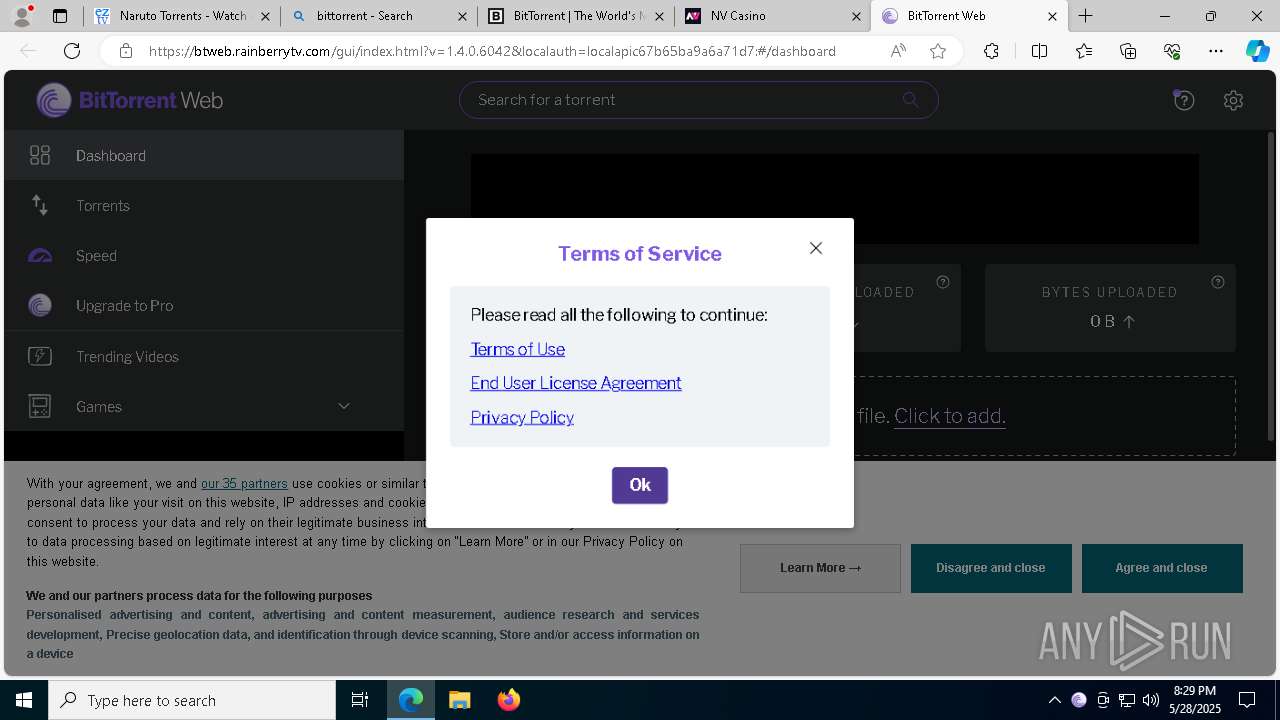The image size is (1280, 720).
Task: Open the End User License Agreement link
Action: point(576,383)
